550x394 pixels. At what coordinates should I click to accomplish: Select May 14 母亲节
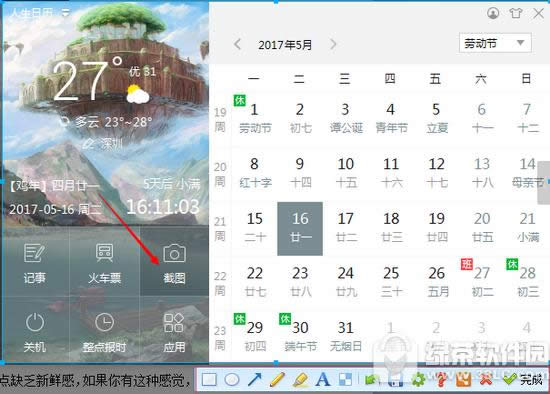[x=527, y=173]
